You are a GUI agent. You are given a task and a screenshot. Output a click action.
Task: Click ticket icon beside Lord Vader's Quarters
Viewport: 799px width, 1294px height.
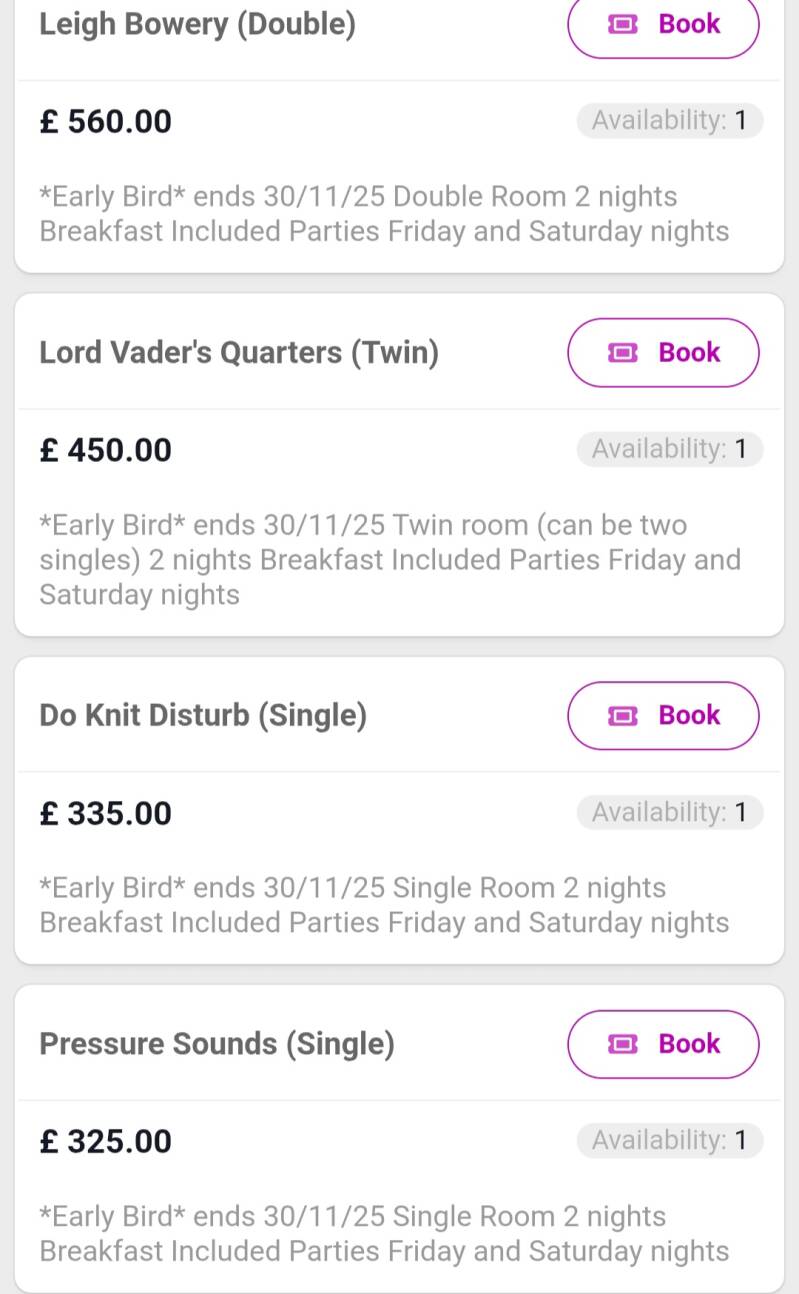[x=623, y=352]
